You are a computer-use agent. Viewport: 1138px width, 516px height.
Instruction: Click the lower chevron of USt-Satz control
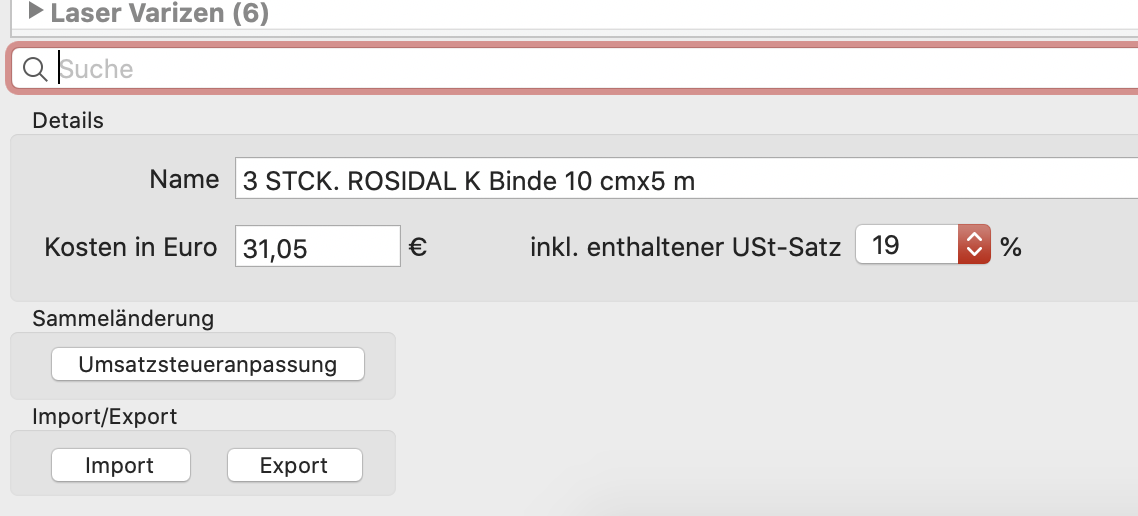point(974,253)
